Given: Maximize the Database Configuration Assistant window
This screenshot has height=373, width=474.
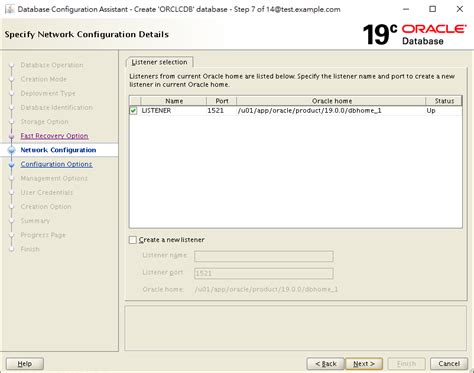Looking at the screenshot, I should coord(433,9).
